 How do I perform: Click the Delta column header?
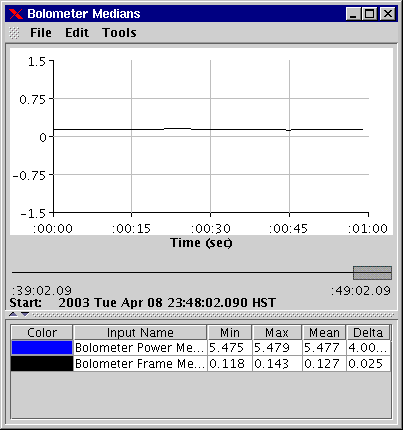368,332
